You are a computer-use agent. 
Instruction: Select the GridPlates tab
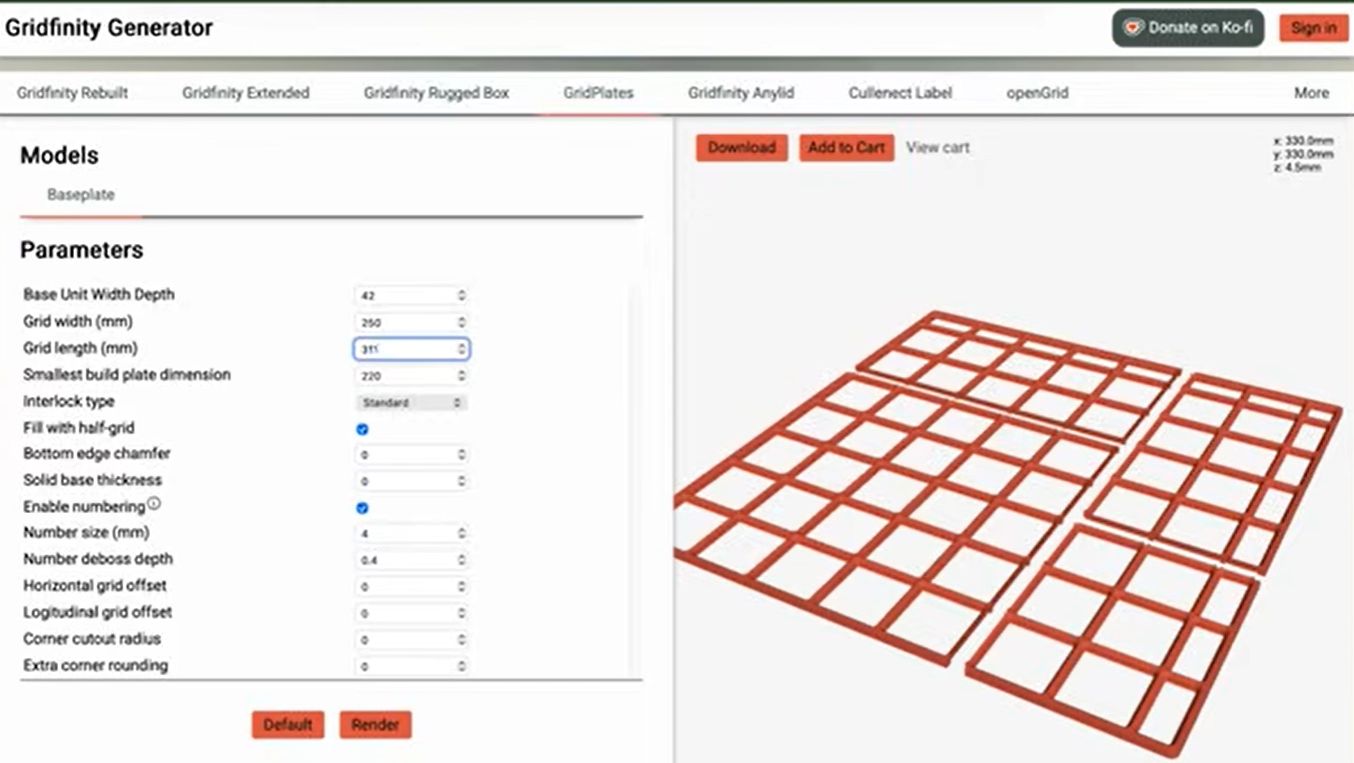598,93
